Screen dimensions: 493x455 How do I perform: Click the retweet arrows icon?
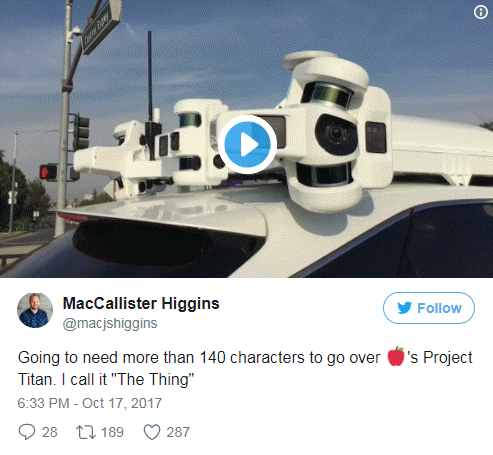pyautogui.click(x=86, y=432)
